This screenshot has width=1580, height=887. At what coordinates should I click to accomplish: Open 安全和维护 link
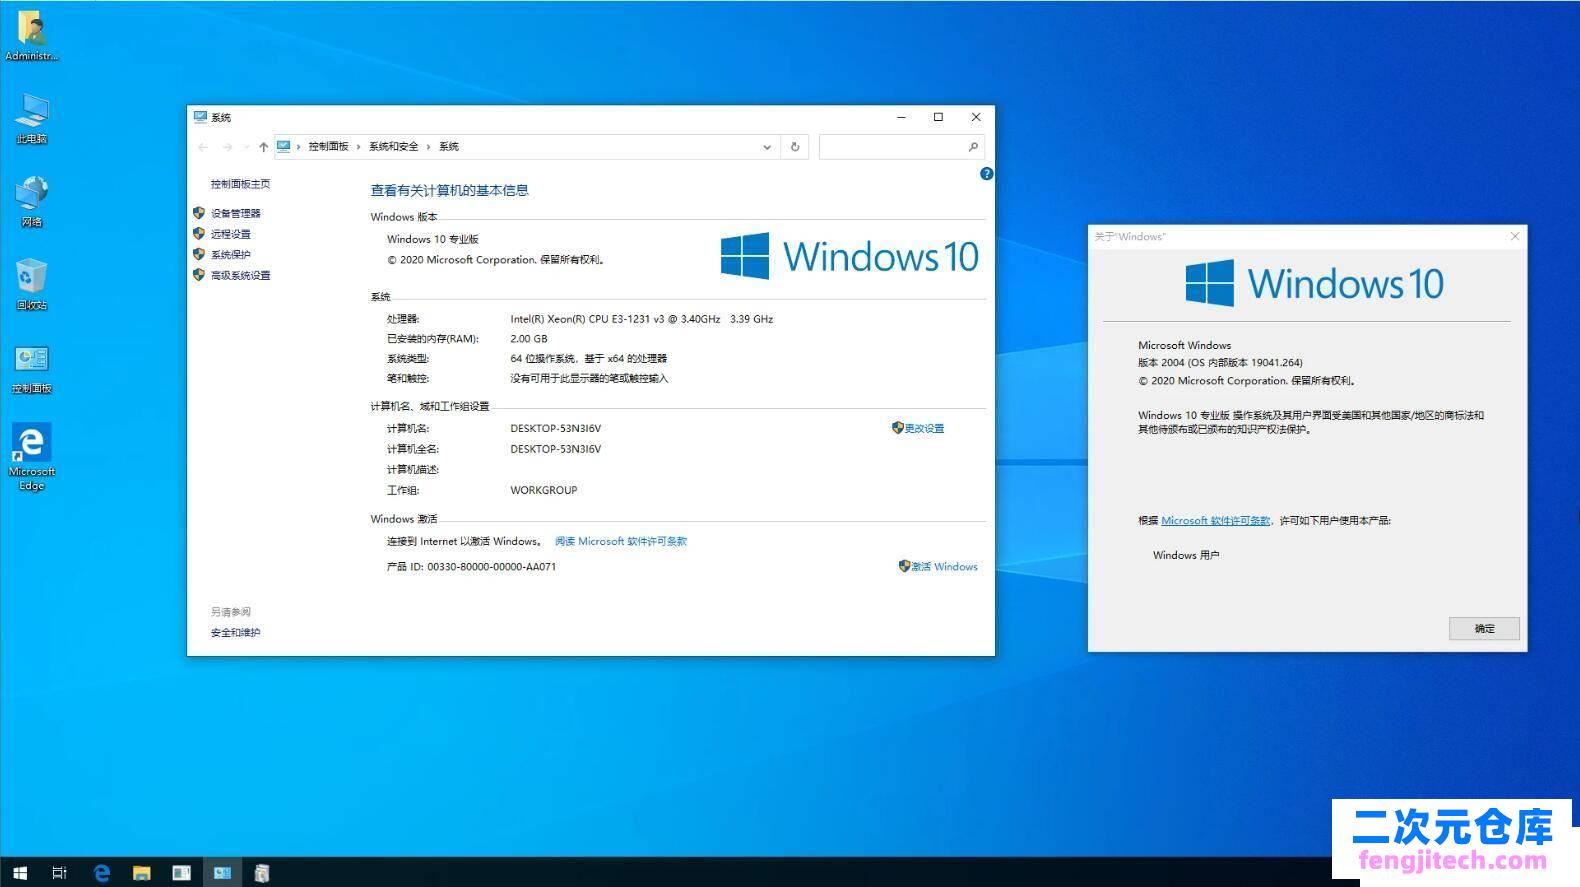[236, 633]
